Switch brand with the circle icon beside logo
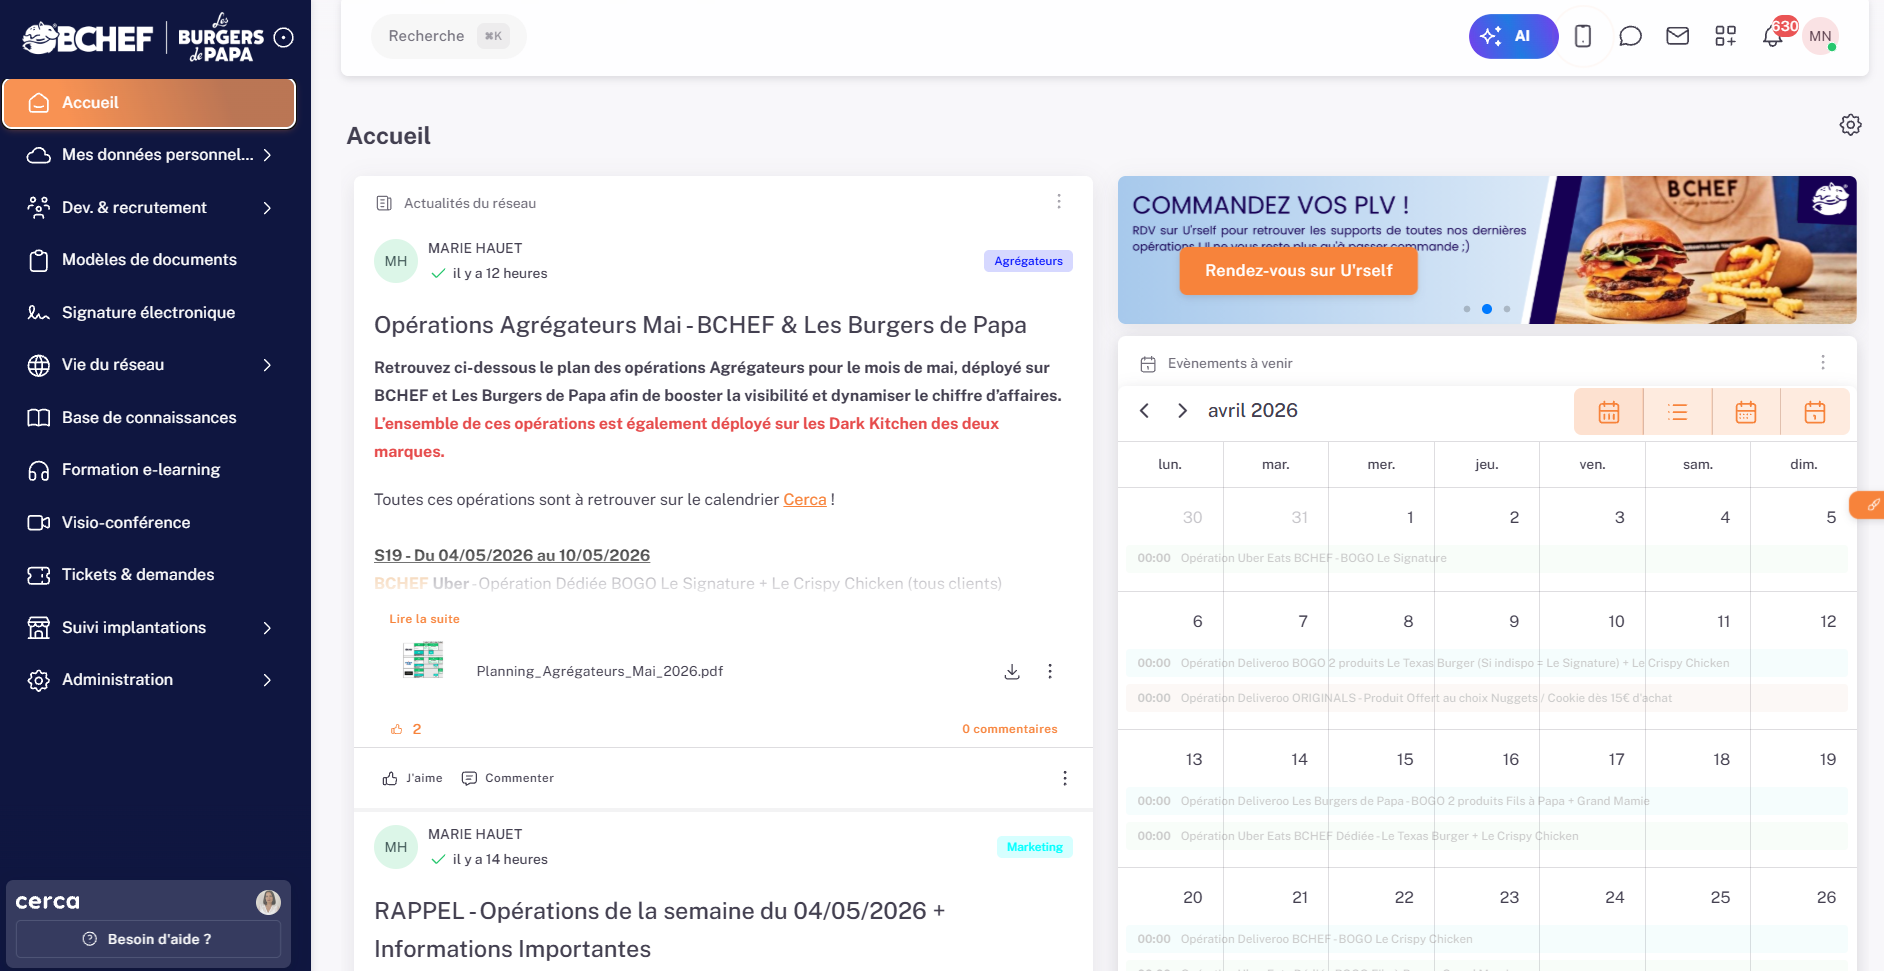The width and height of the screenshot is (1884, 971). click(284, 38)
